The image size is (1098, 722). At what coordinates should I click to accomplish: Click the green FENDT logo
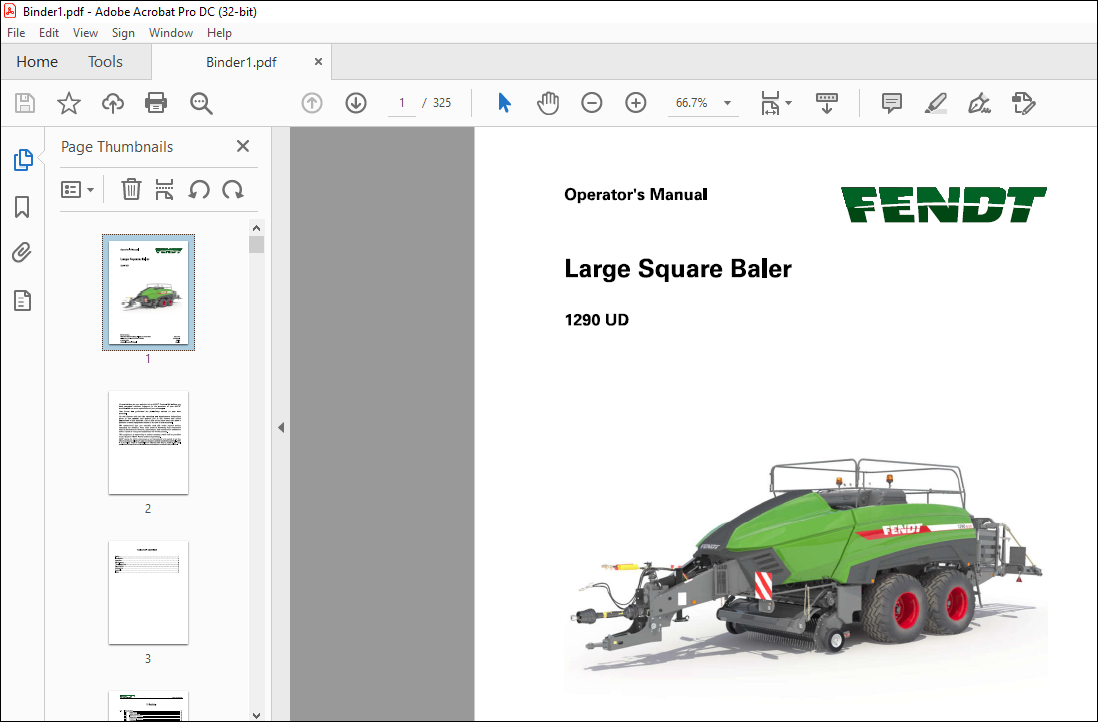(x=943, y=204)
